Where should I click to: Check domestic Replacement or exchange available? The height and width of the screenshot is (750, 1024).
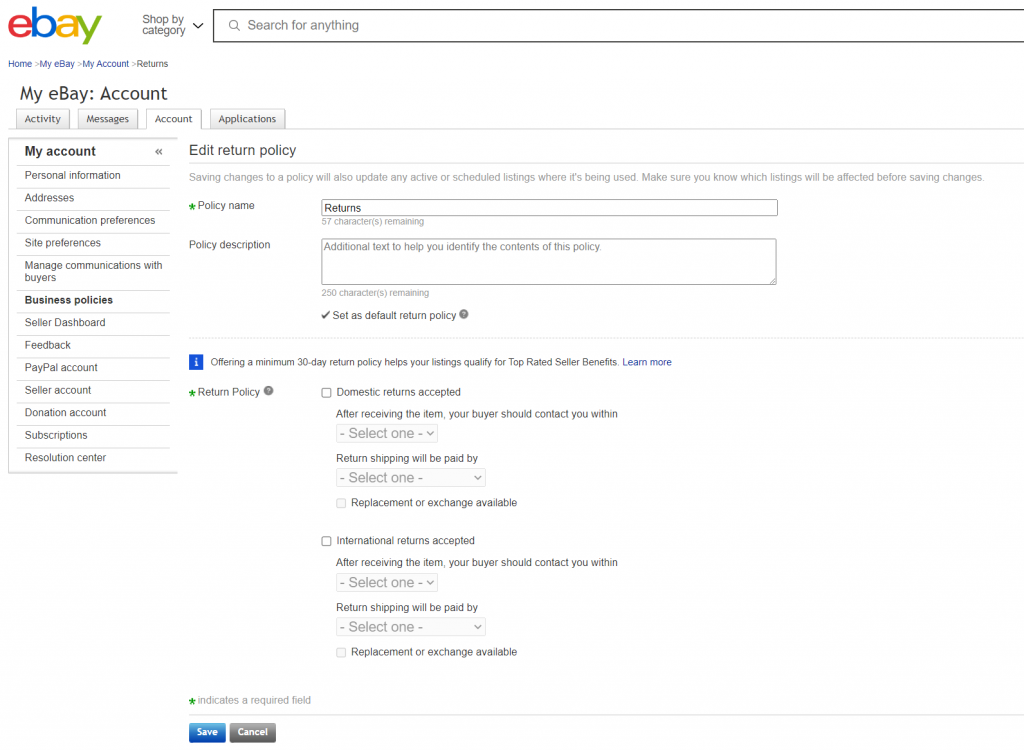pos(341,503)
